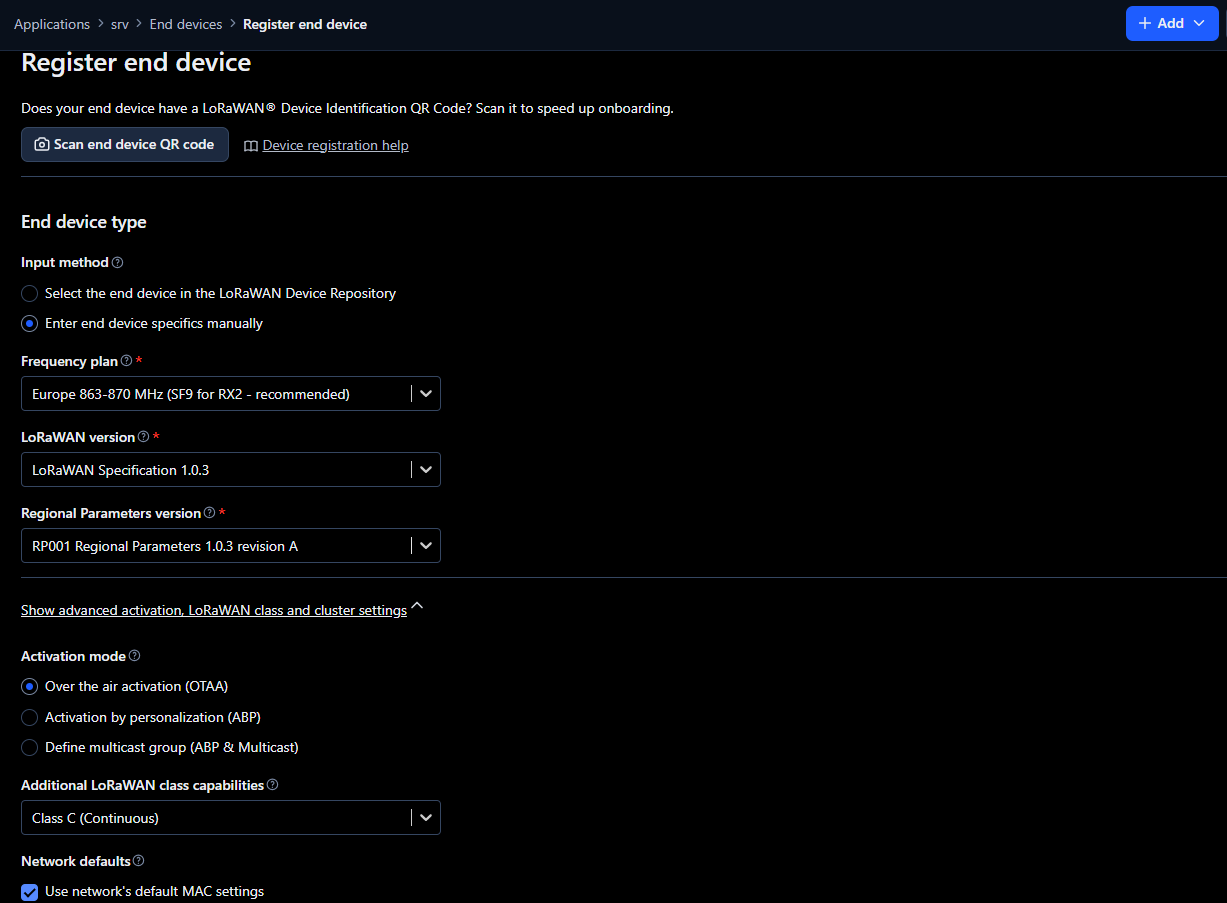
Task: Select the LoRaWAN Device Repository input method
Action: click(x=29, y=293)
